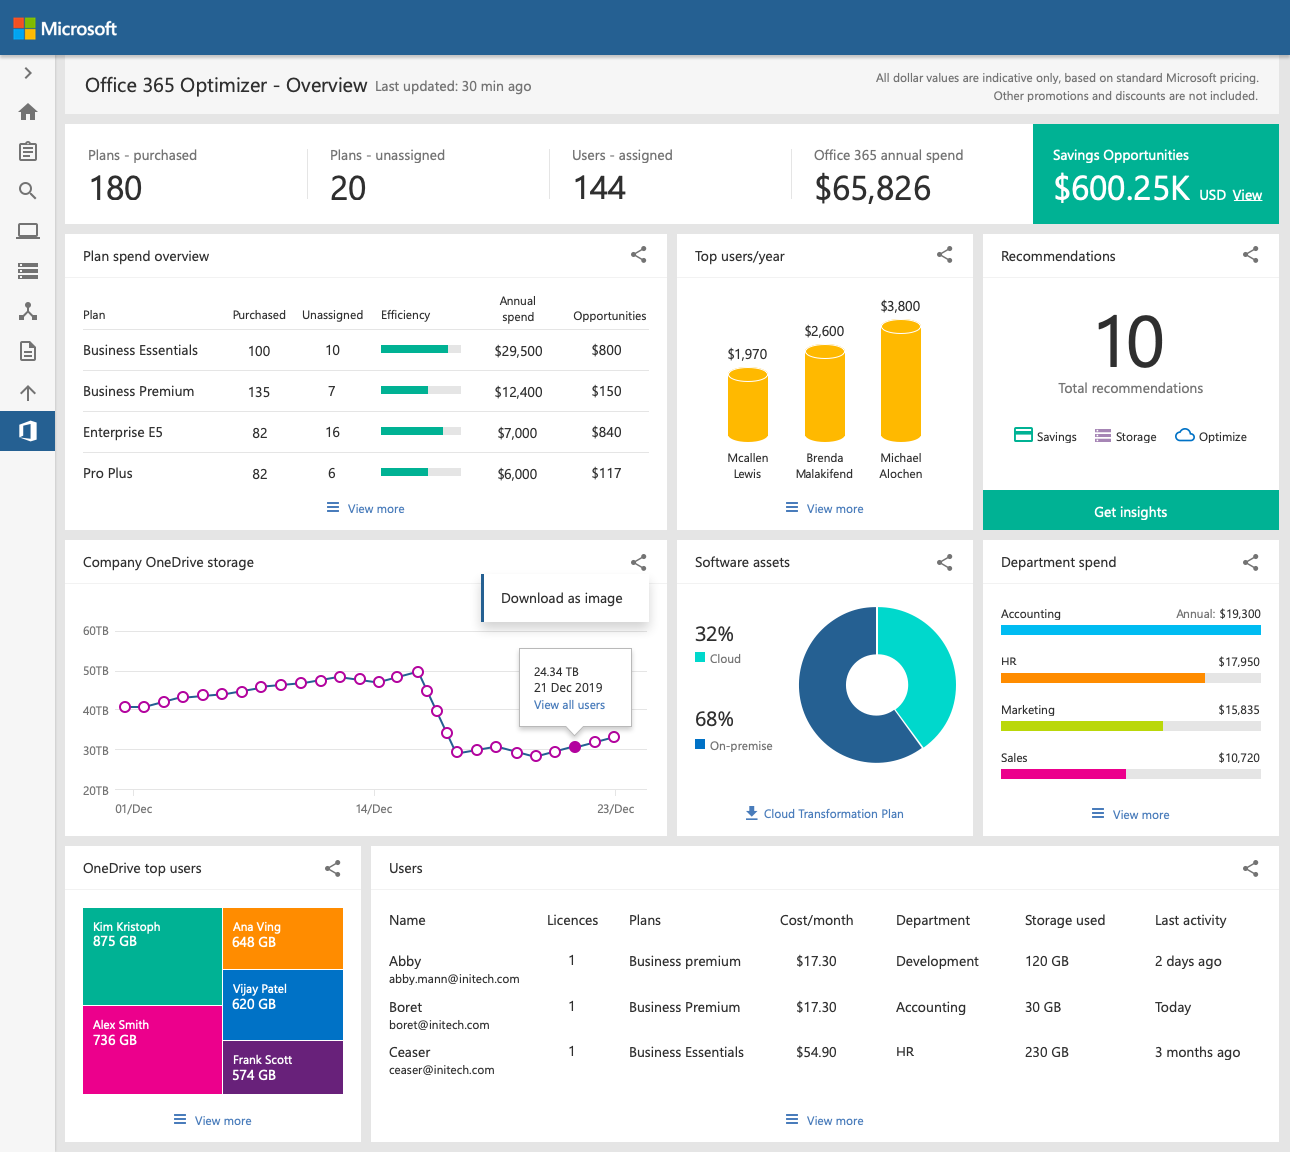Screen dimensions: 1290x1152
Task: Click the Savings recommendation category icon
Action: (x=1023, y=435)
